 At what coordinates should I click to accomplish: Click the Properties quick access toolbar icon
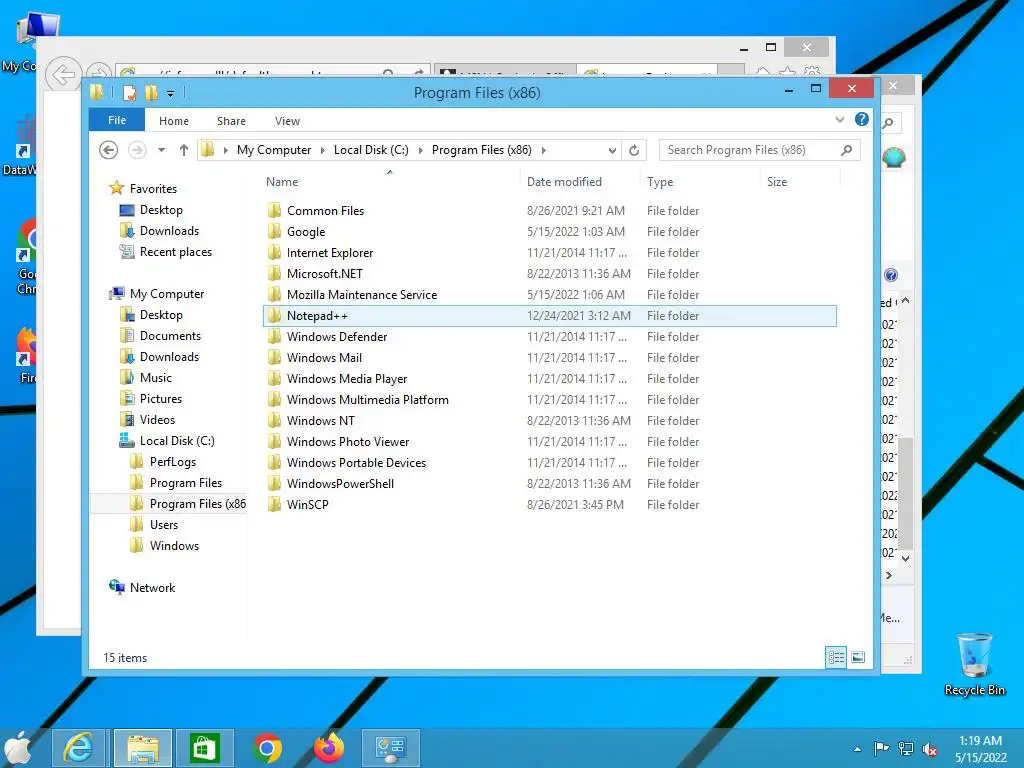click(x=130, y=93)
